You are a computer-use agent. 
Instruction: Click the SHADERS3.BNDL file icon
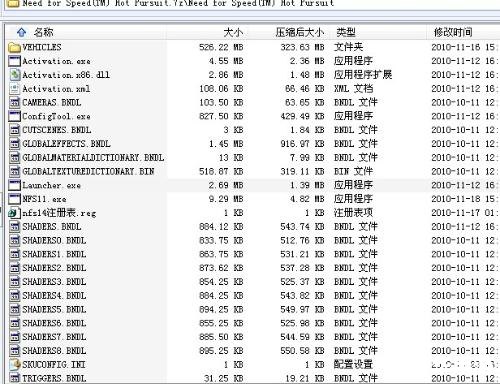tap(14, 282)
